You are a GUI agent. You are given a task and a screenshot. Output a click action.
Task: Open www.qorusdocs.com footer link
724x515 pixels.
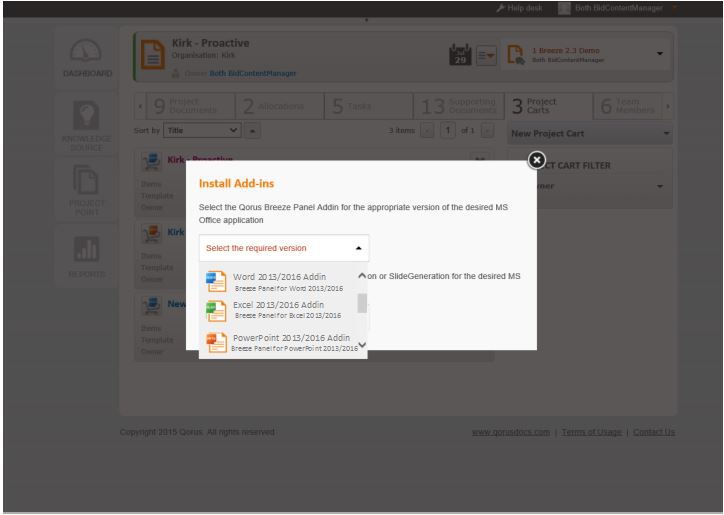511,432
